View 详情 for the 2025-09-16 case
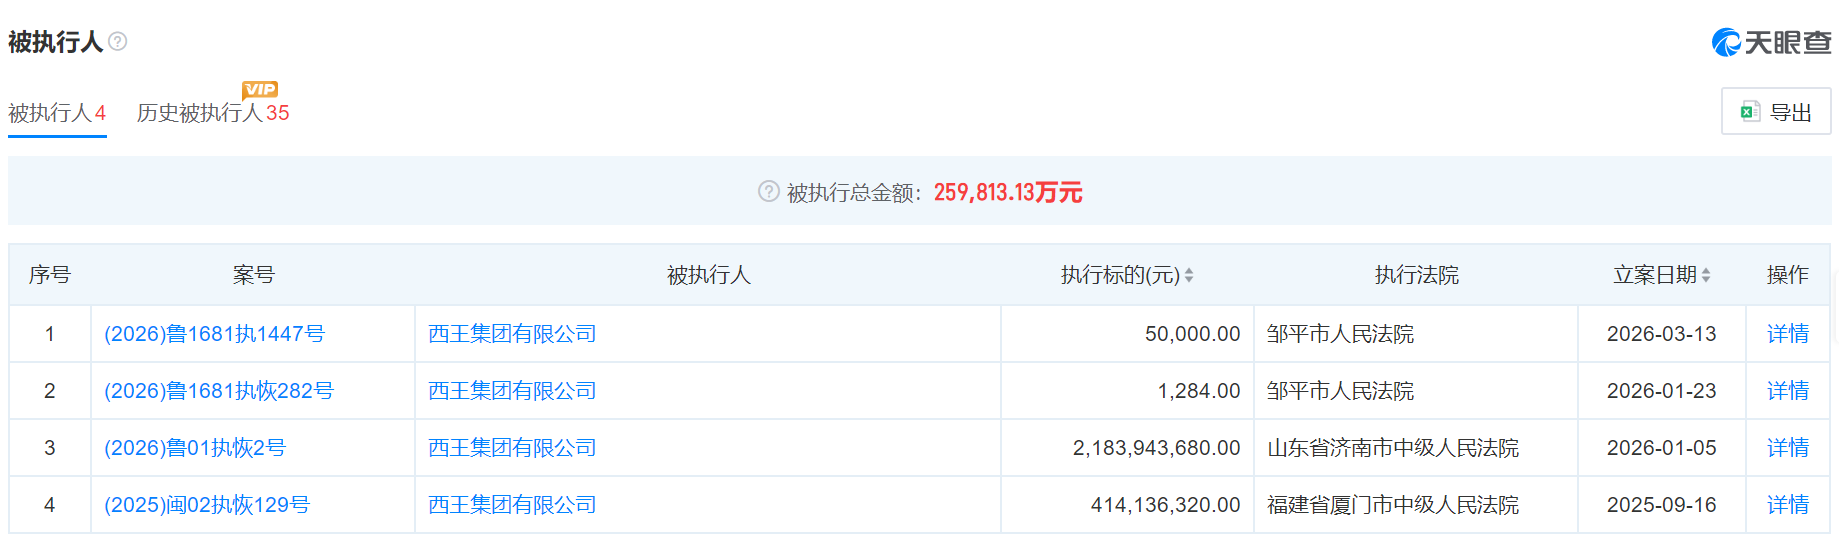Image resolution: width=1839 pixels, height=558 pixels. pos(1787,505)
